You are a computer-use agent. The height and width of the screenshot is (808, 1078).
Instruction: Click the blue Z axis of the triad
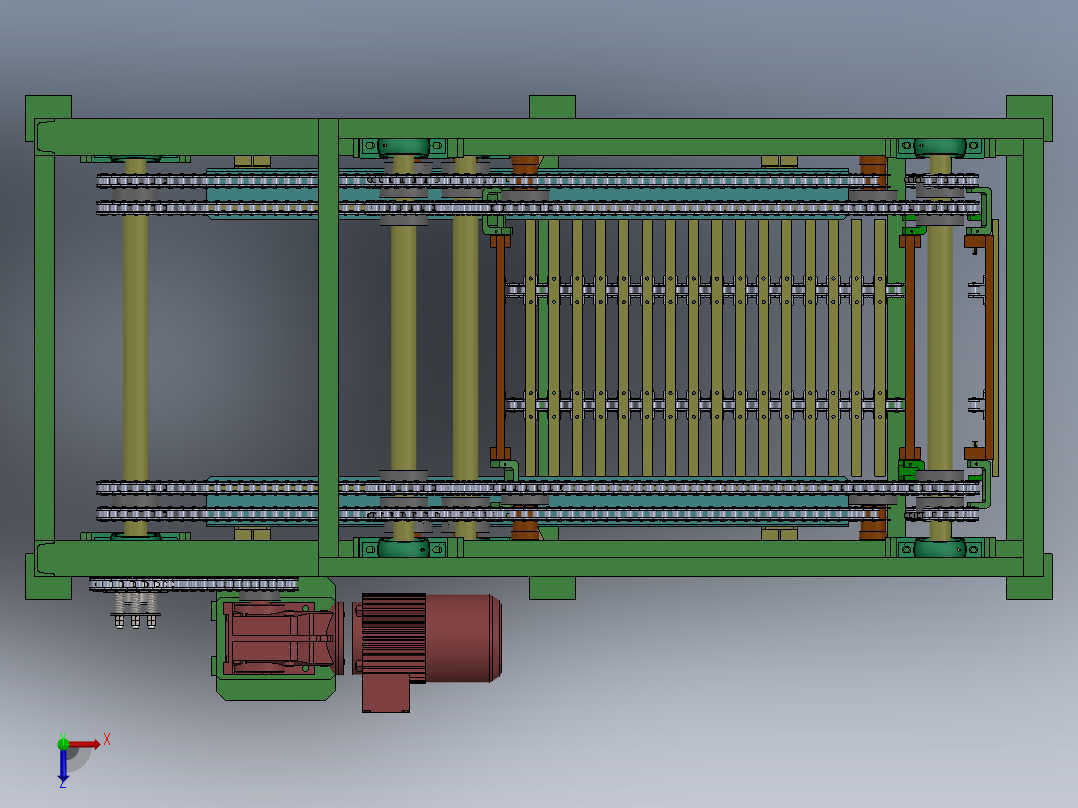tap(63, 765)
